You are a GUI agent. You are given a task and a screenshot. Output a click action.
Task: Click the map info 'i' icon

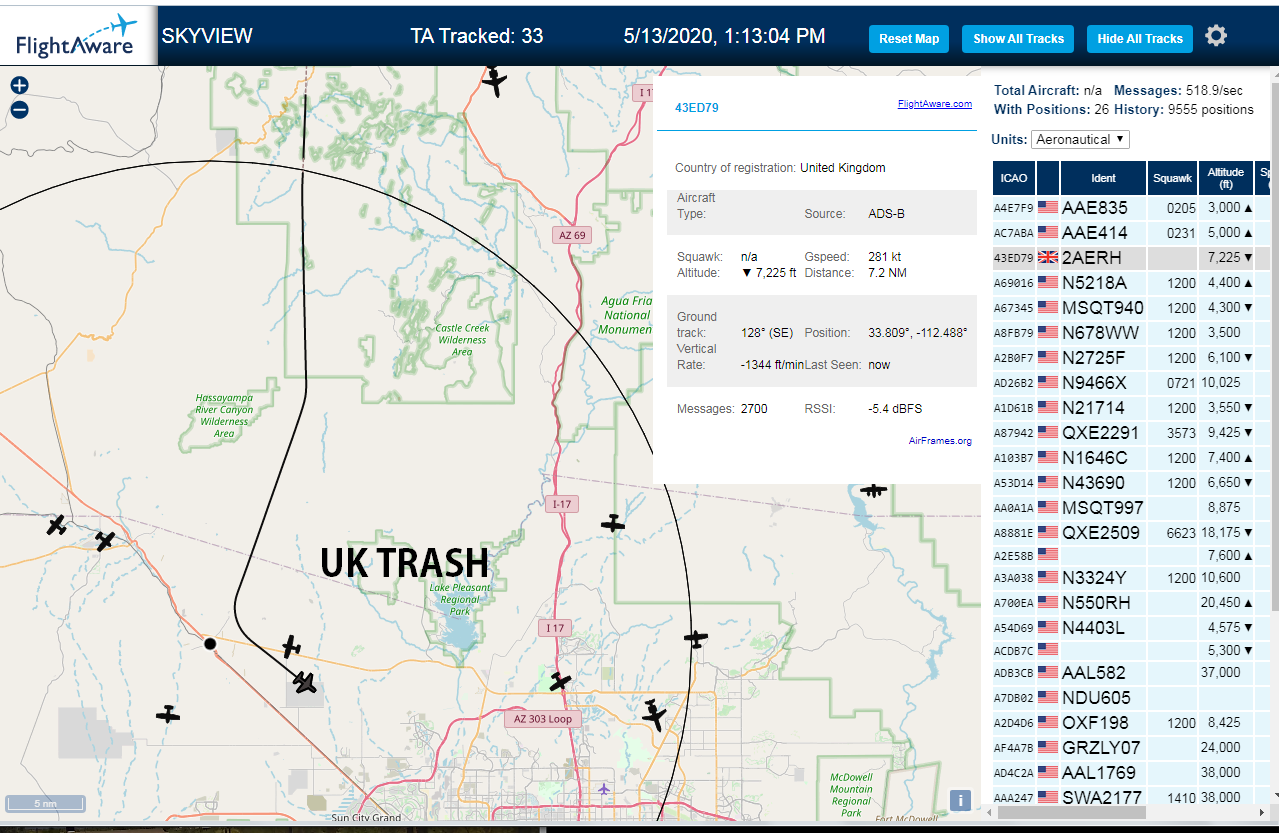(960, 800)
